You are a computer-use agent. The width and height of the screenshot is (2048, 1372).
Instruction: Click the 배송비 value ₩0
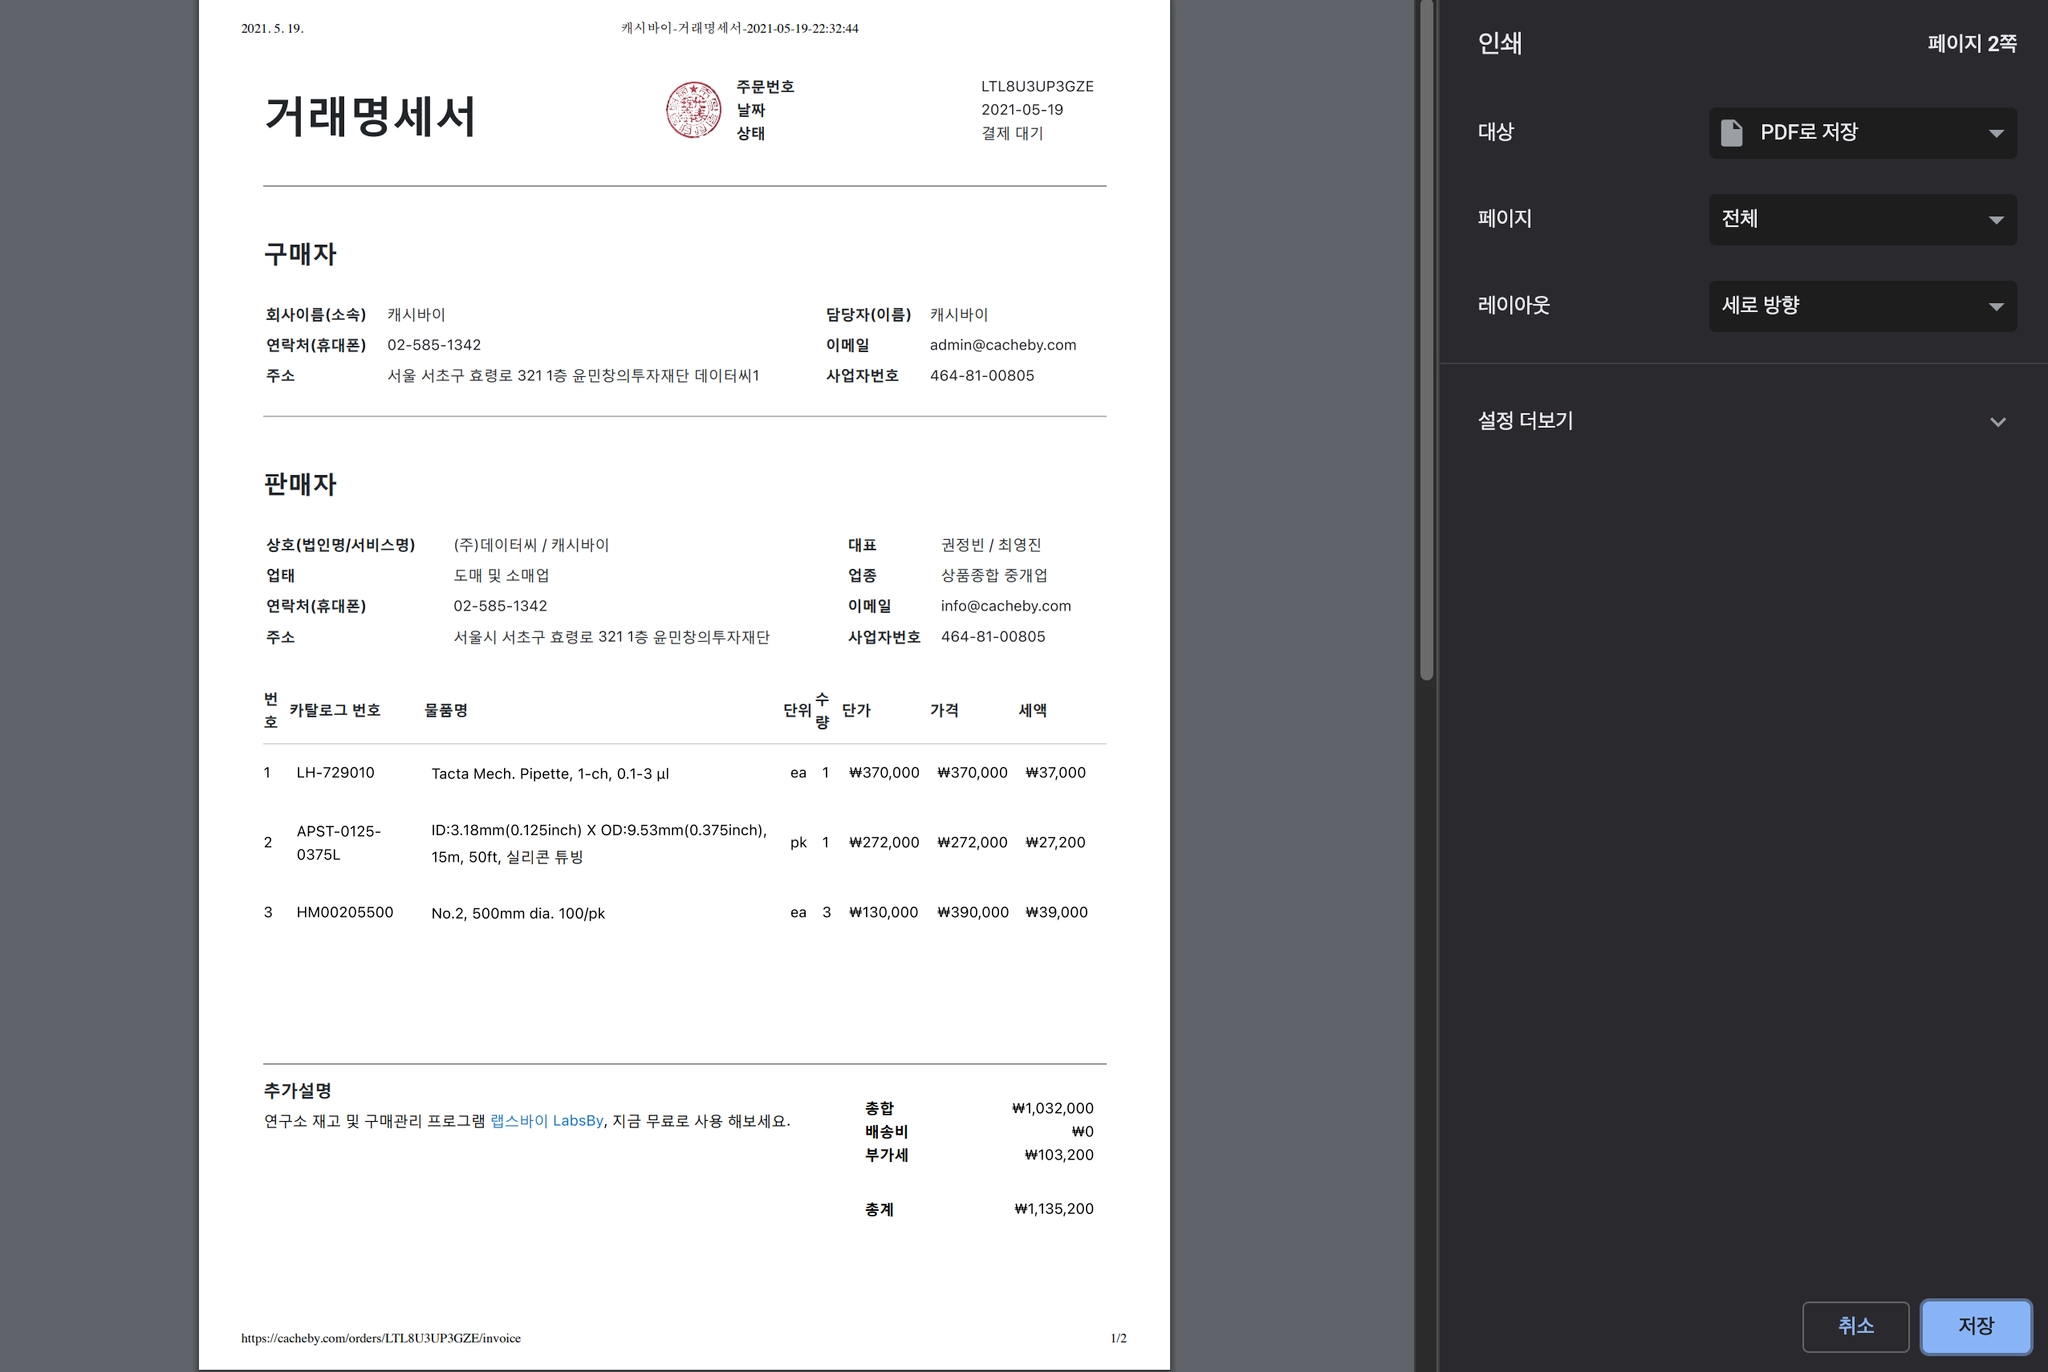[1083, 1132]
